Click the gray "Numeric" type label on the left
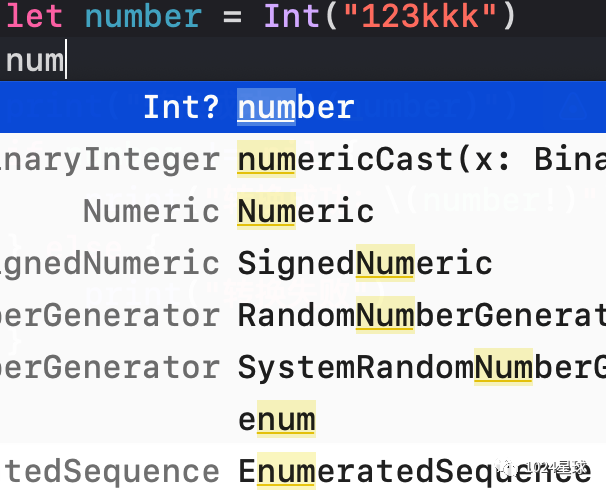606x494 pixels. [151, 211]
